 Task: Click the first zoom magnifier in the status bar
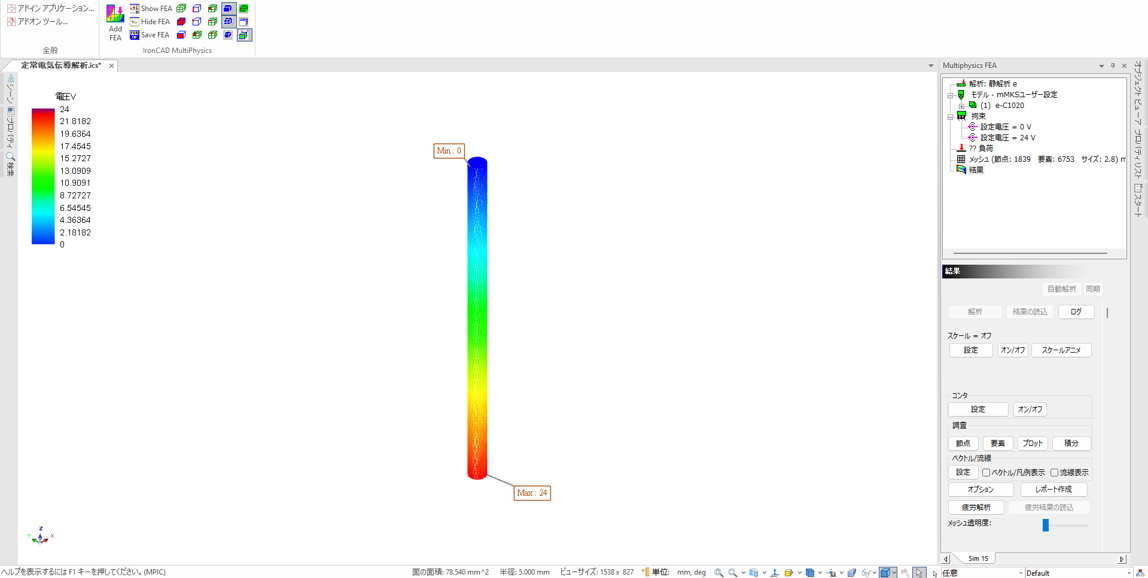[x=719, y=572]
